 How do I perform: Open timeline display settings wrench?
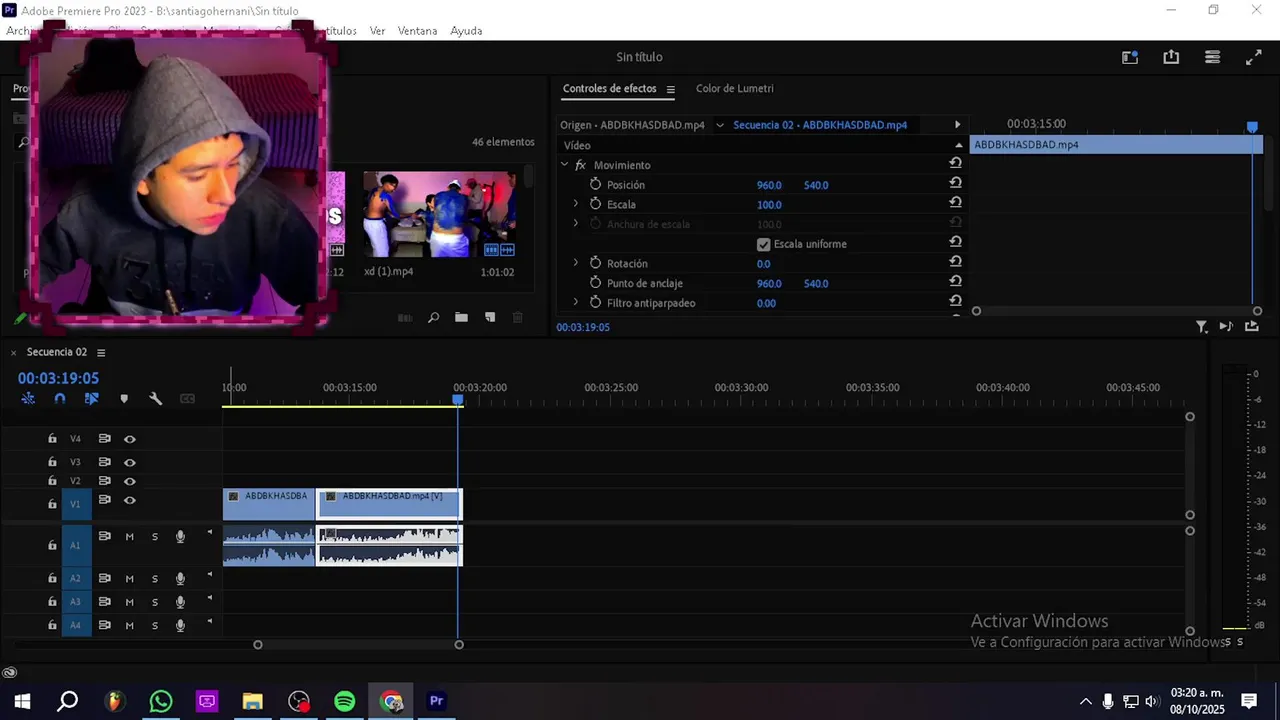pos(156,398)
